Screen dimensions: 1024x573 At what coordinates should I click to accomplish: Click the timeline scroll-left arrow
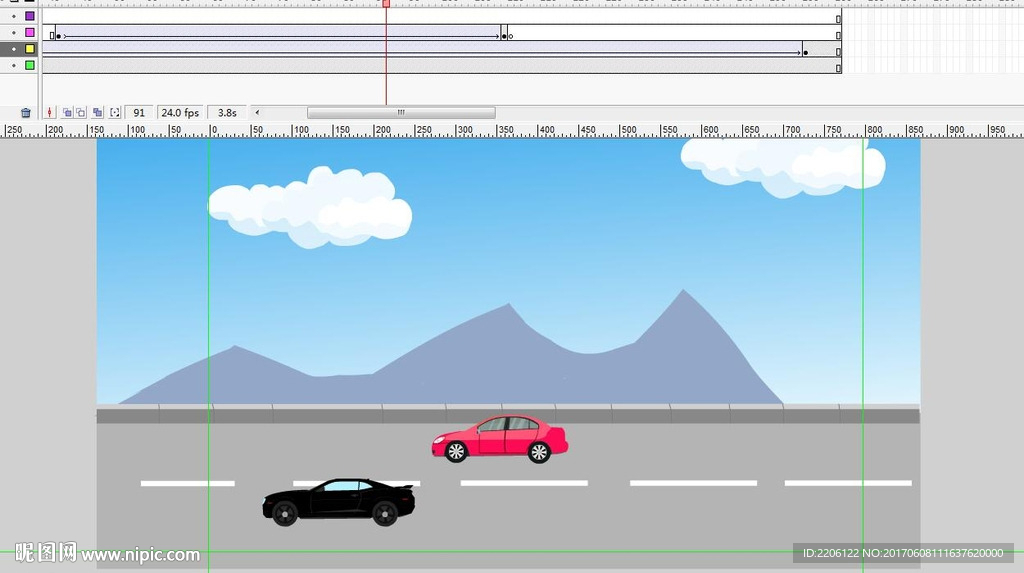(257, 112)
